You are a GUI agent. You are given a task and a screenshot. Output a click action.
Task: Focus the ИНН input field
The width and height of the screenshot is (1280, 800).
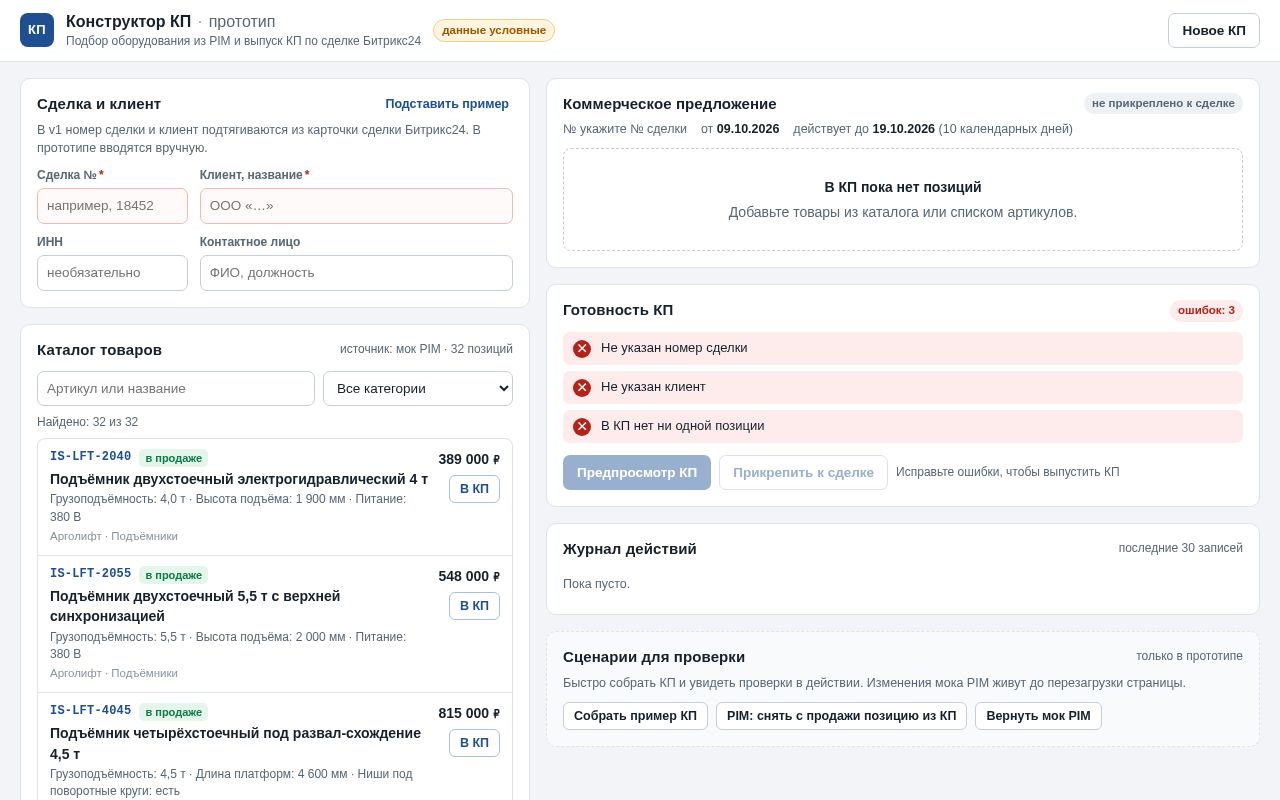[112, 273]
